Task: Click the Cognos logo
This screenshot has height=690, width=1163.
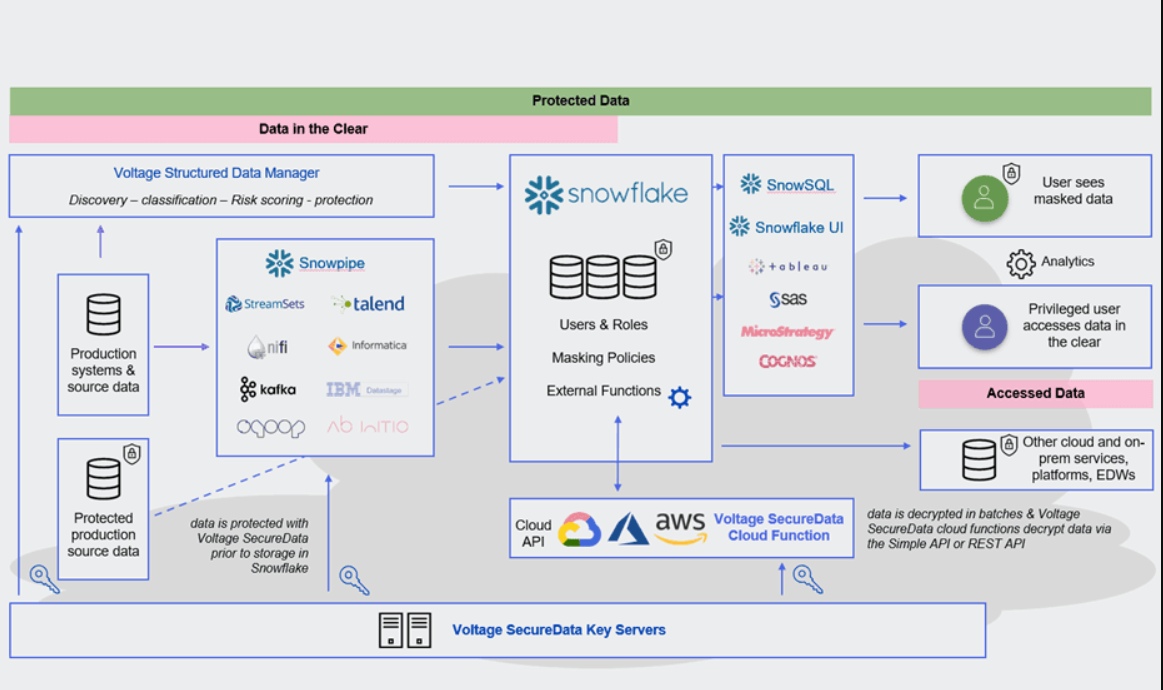Action: 787,361
